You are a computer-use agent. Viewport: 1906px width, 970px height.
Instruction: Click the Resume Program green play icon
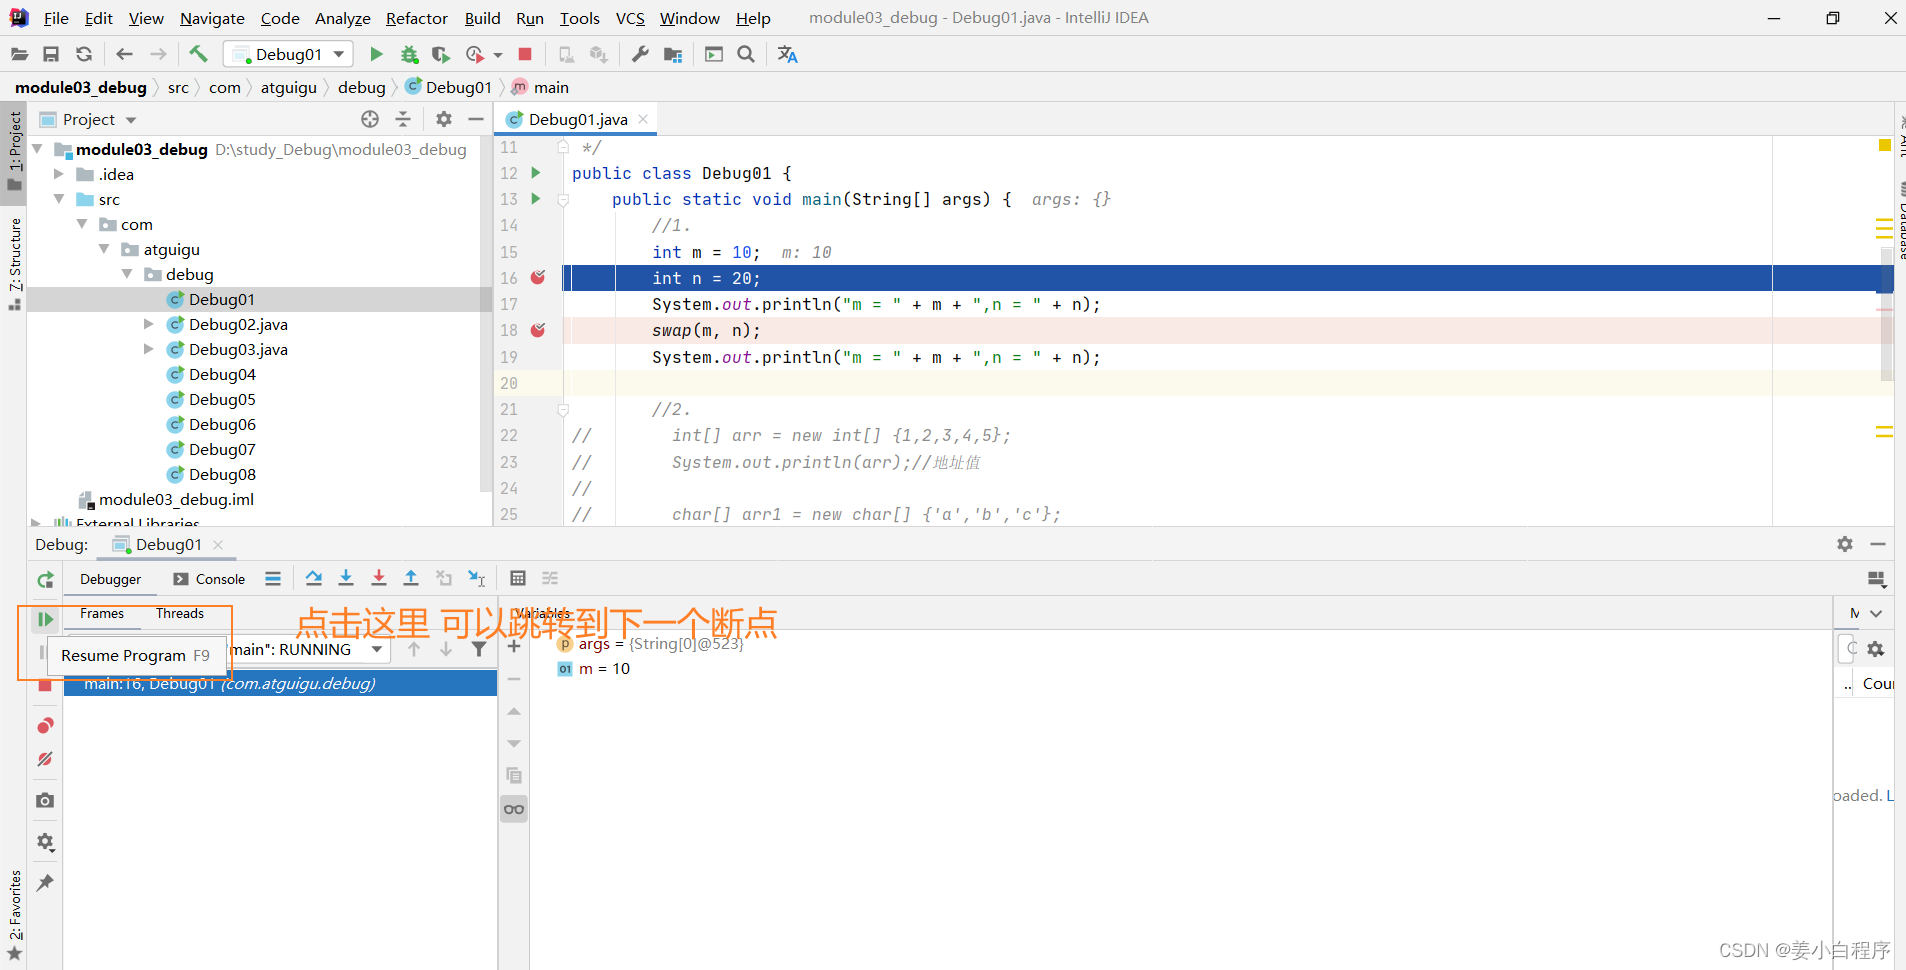pos(45,619)
